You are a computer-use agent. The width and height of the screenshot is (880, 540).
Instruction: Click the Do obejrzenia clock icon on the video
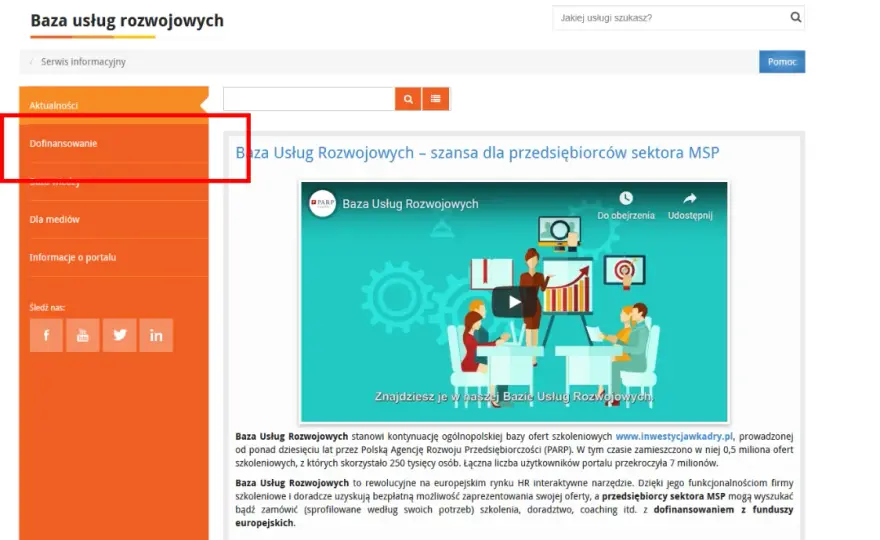click(626, 198)
